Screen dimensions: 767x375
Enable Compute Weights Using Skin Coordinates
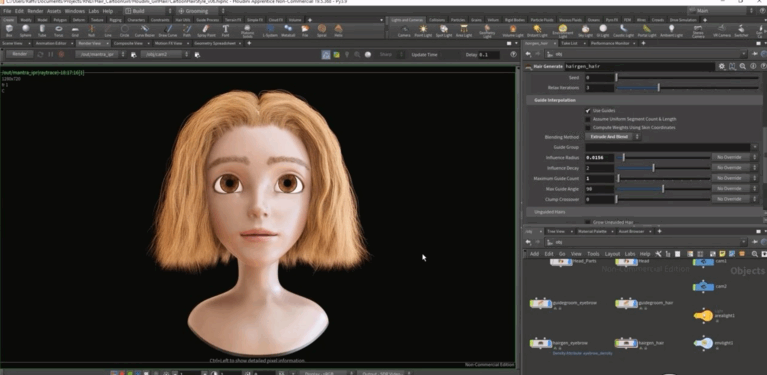[x=587, y=127]
